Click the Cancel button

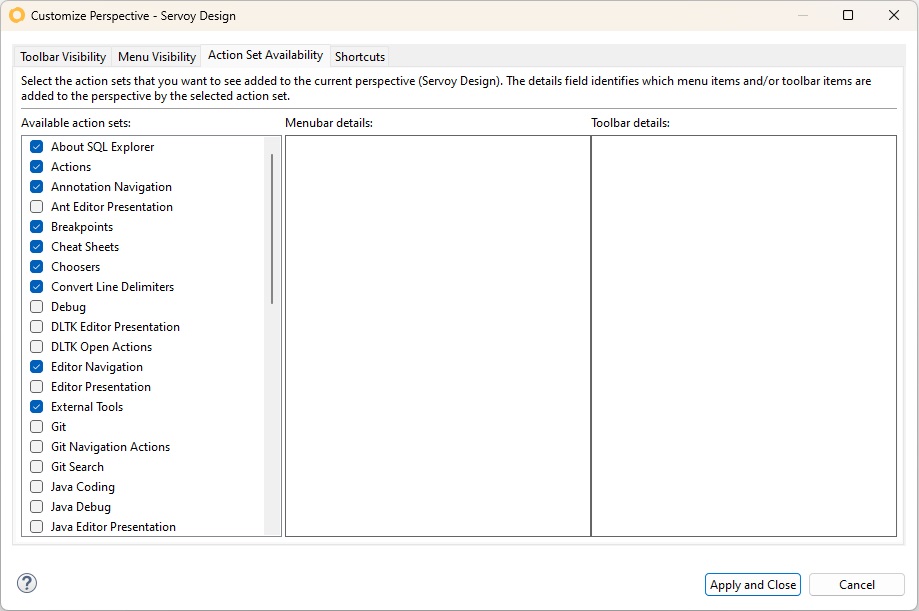[x=856, y=585]
